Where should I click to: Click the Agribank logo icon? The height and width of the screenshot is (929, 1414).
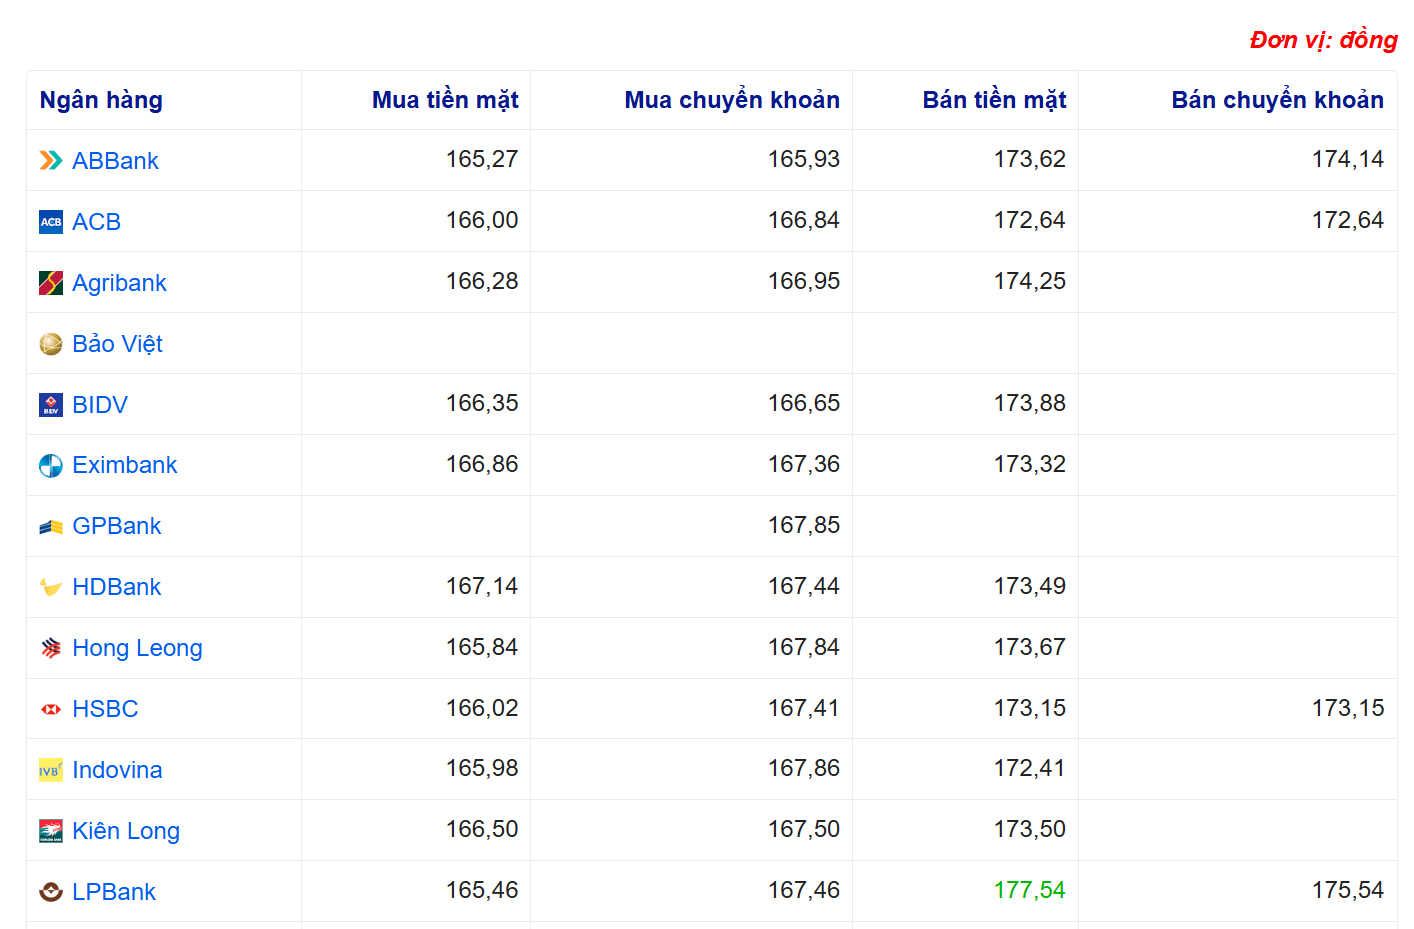tap(51, 283)
